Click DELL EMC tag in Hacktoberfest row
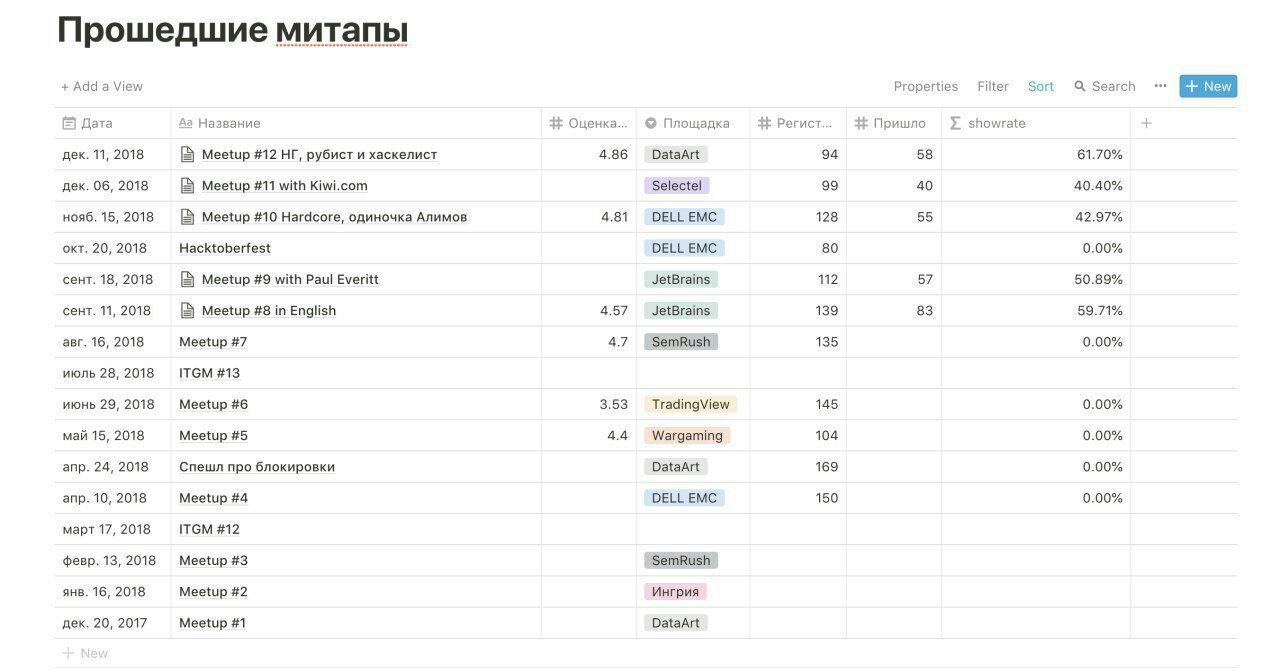1280x671 pixels. 684,248
